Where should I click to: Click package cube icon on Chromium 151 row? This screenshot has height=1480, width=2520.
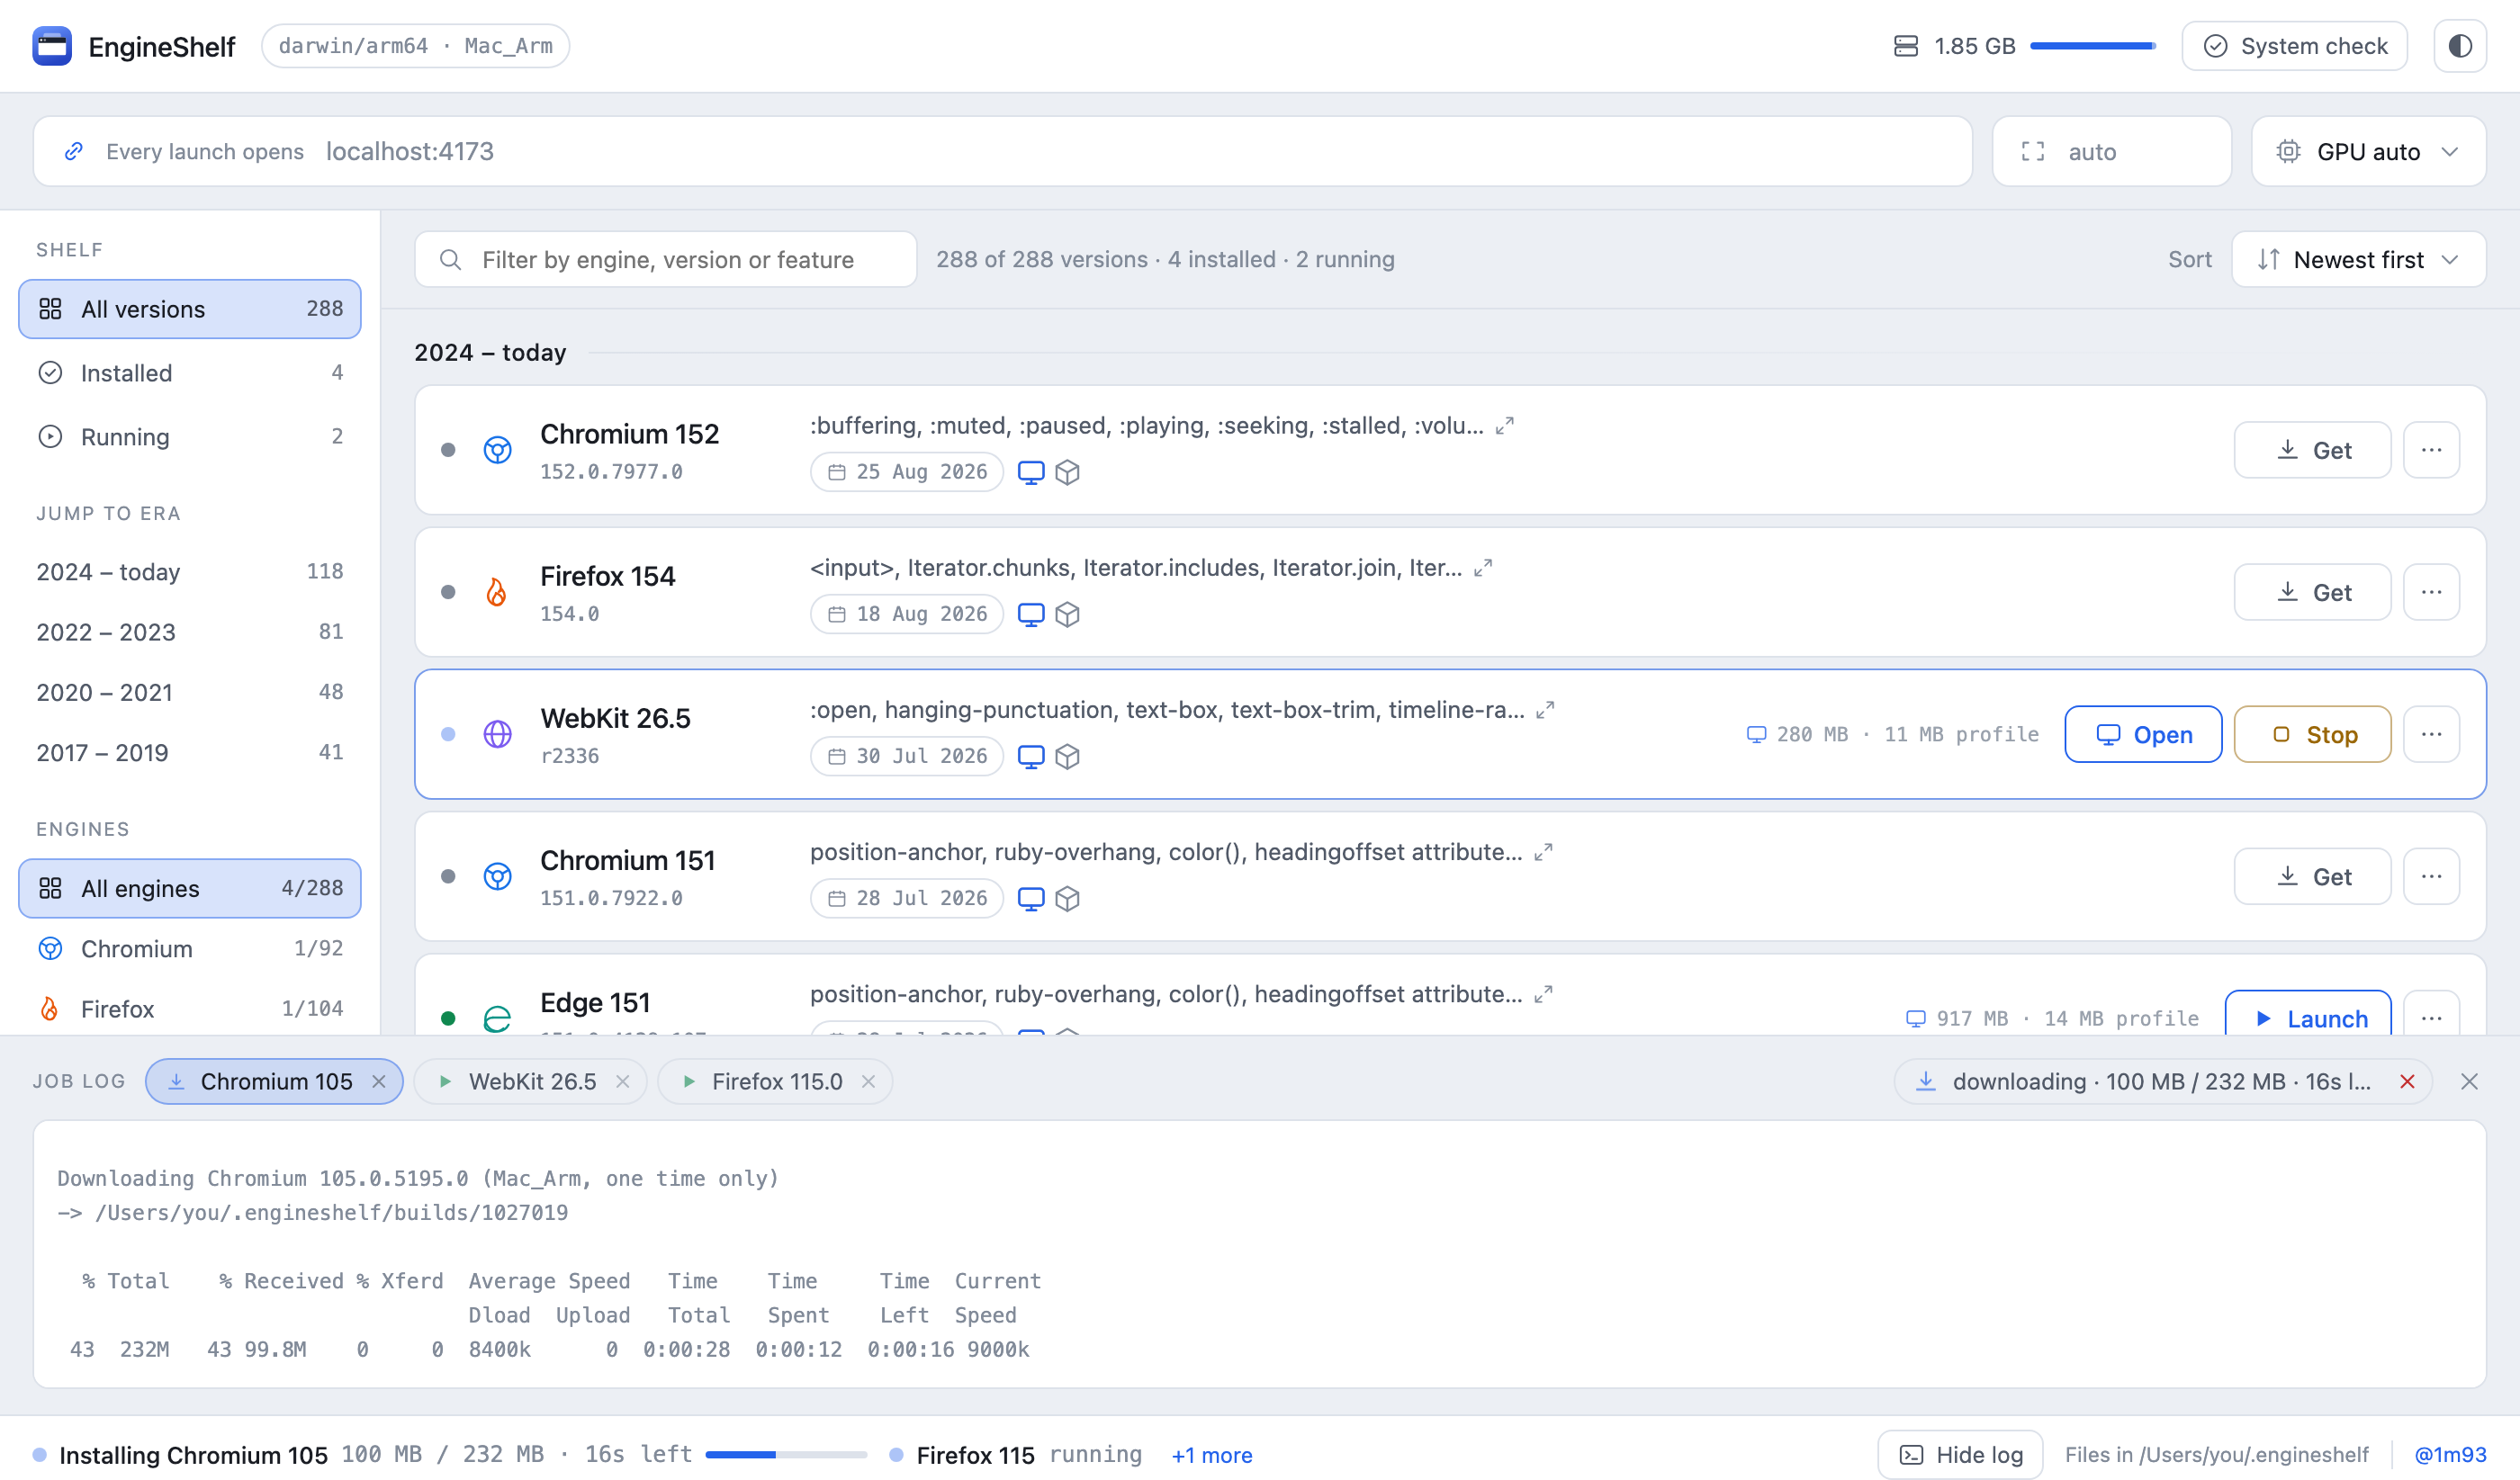1067,898
